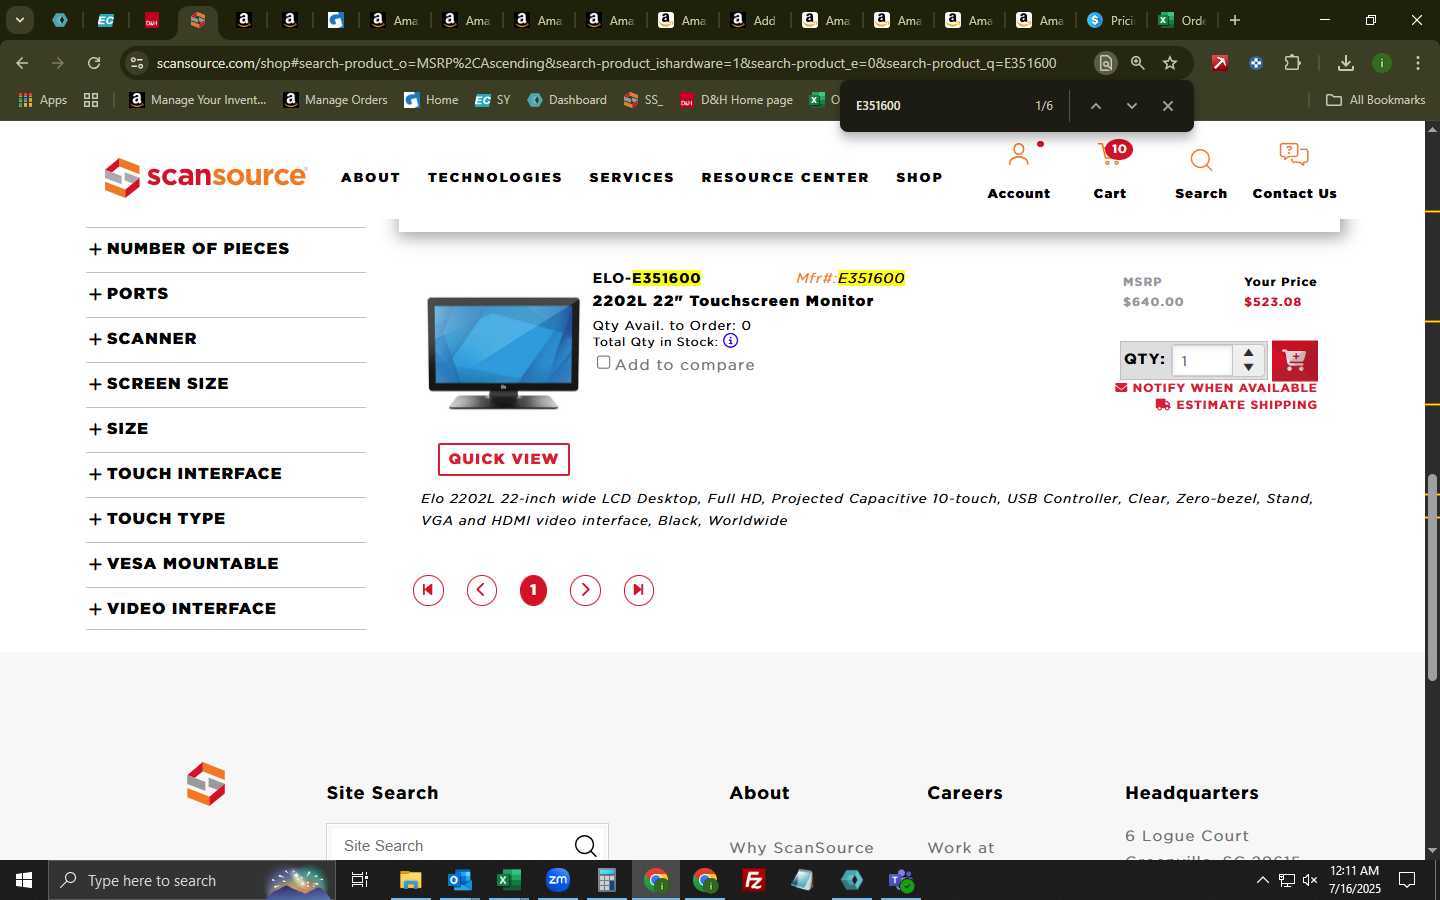Open FileZilla from the taskbar
Viewport: 1440px width, 900px height.
[x=753, y=880]
